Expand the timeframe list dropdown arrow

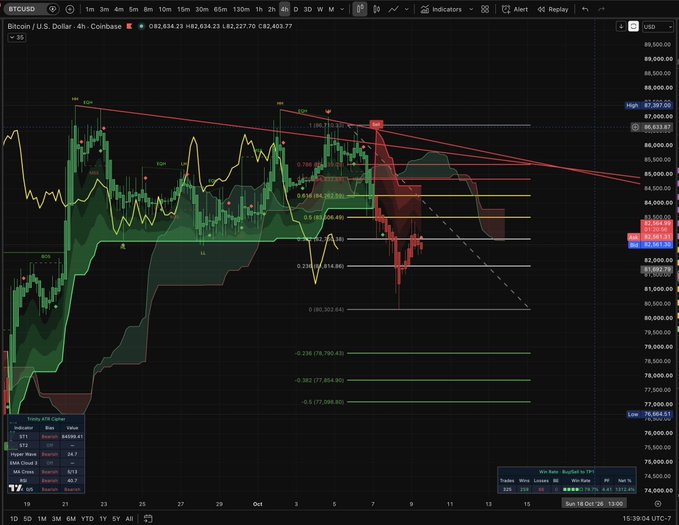coord(342,9)
